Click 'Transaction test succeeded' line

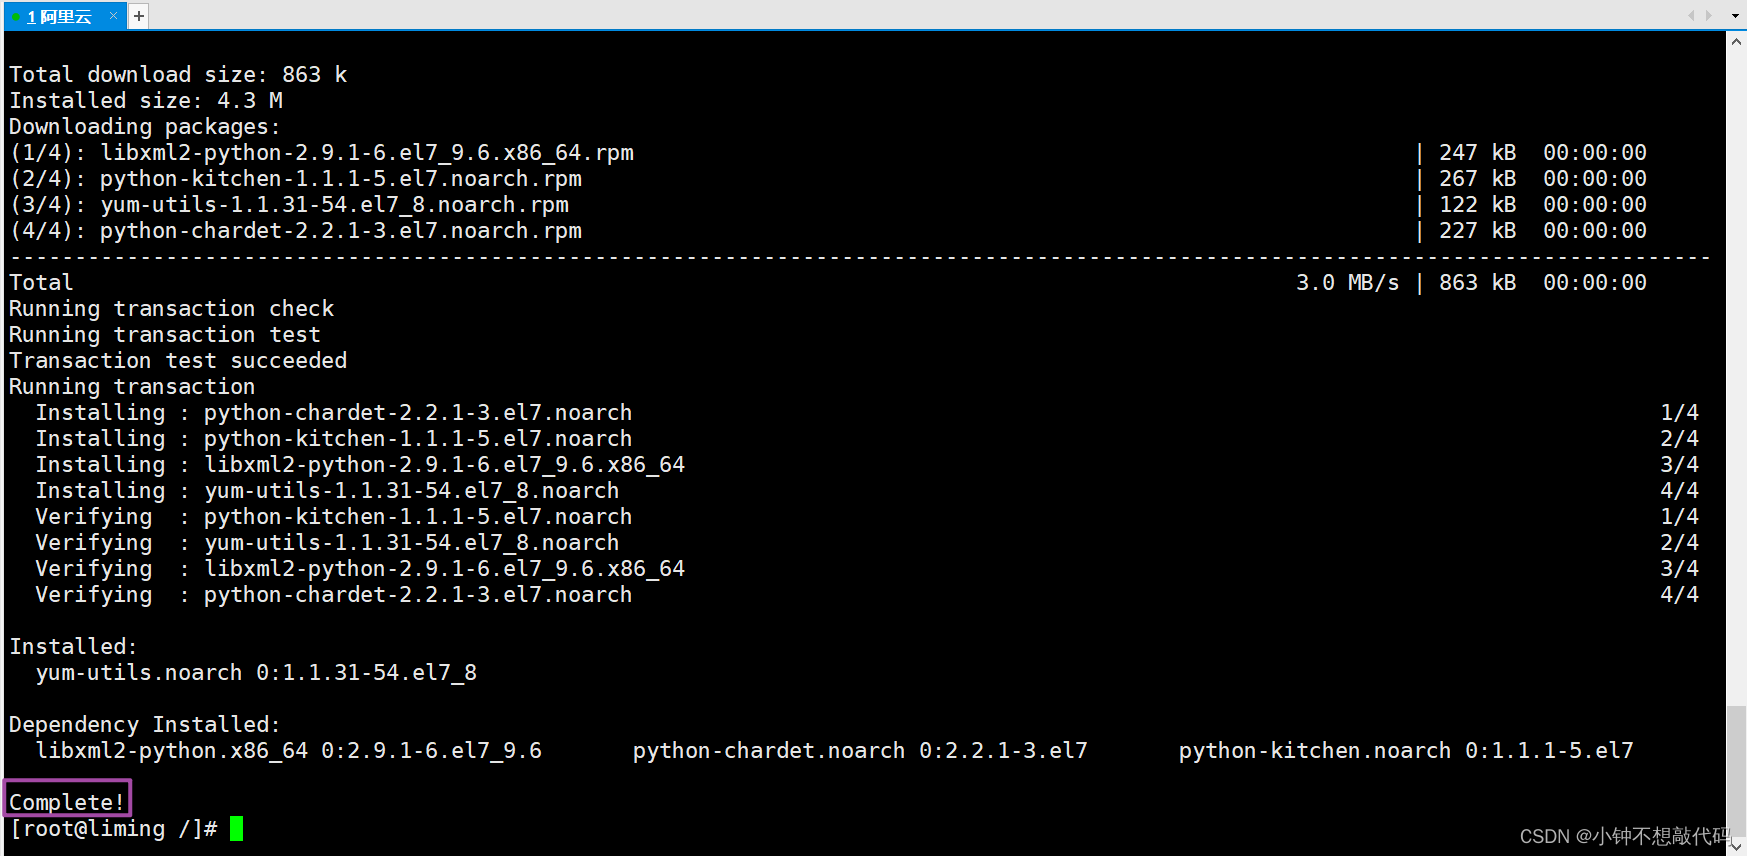(178, 361)
